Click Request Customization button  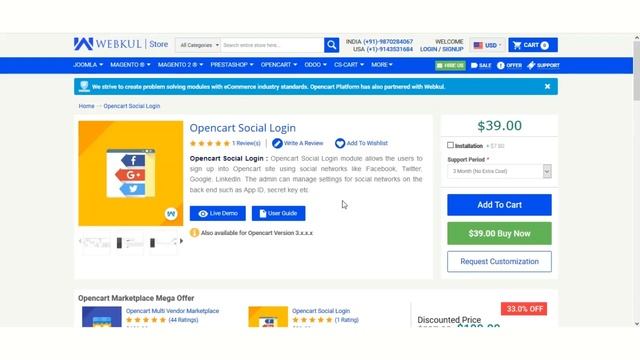499,262
